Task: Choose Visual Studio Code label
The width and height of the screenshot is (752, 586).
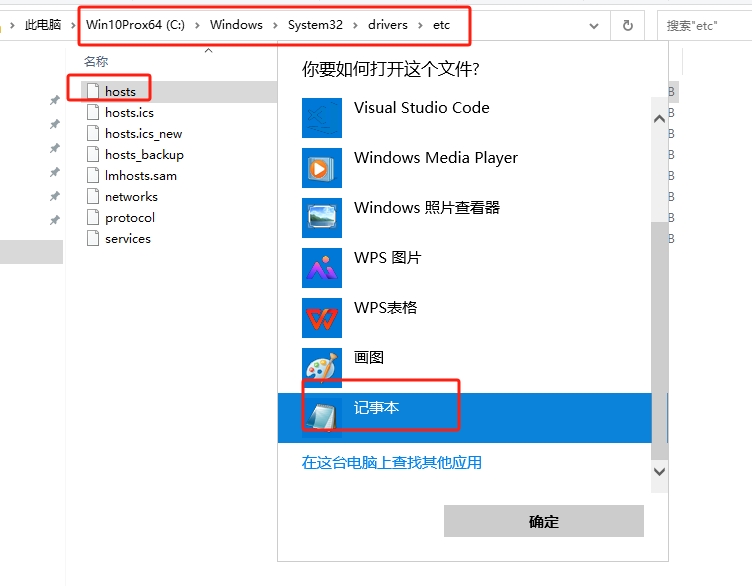Action: pos(422,108)
